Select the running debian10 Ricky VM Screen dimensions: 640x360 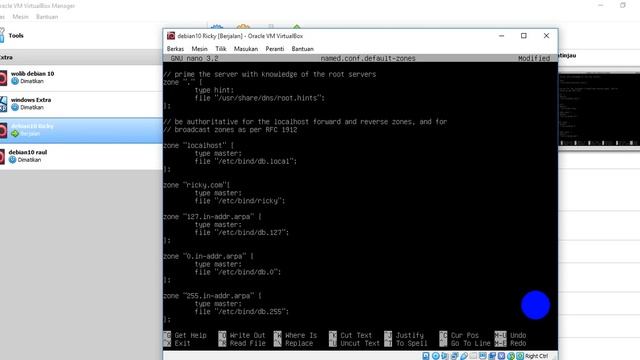[81, 130]
